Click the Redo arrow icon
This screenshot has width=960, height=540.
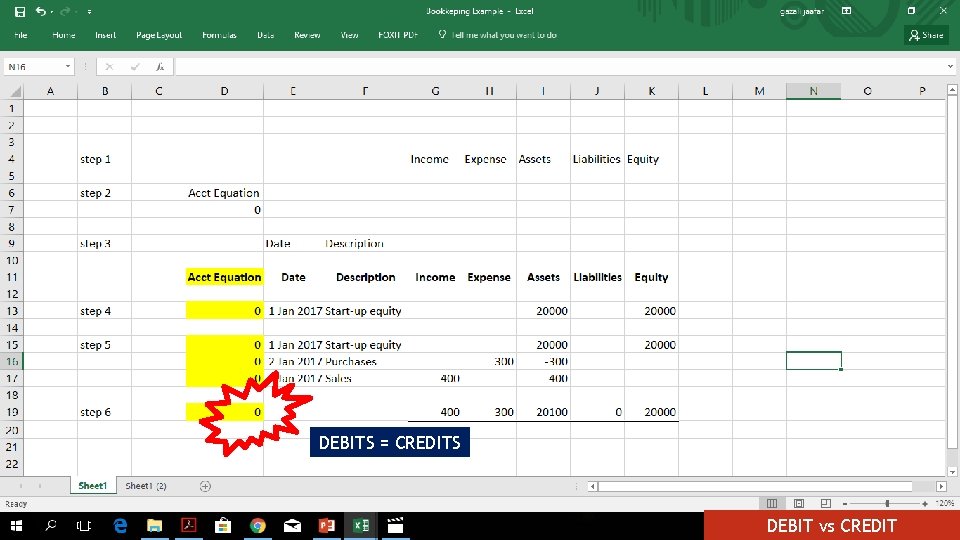66,11
